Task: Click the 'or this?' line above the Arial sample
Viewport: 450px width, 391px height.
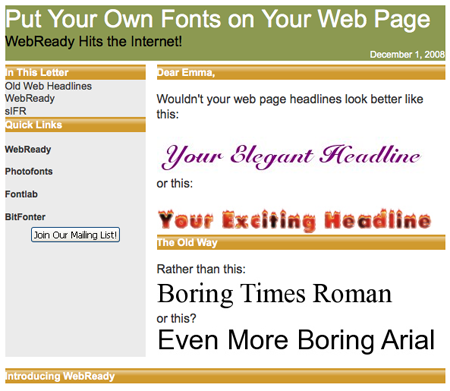Action: [x=176, y=318]
